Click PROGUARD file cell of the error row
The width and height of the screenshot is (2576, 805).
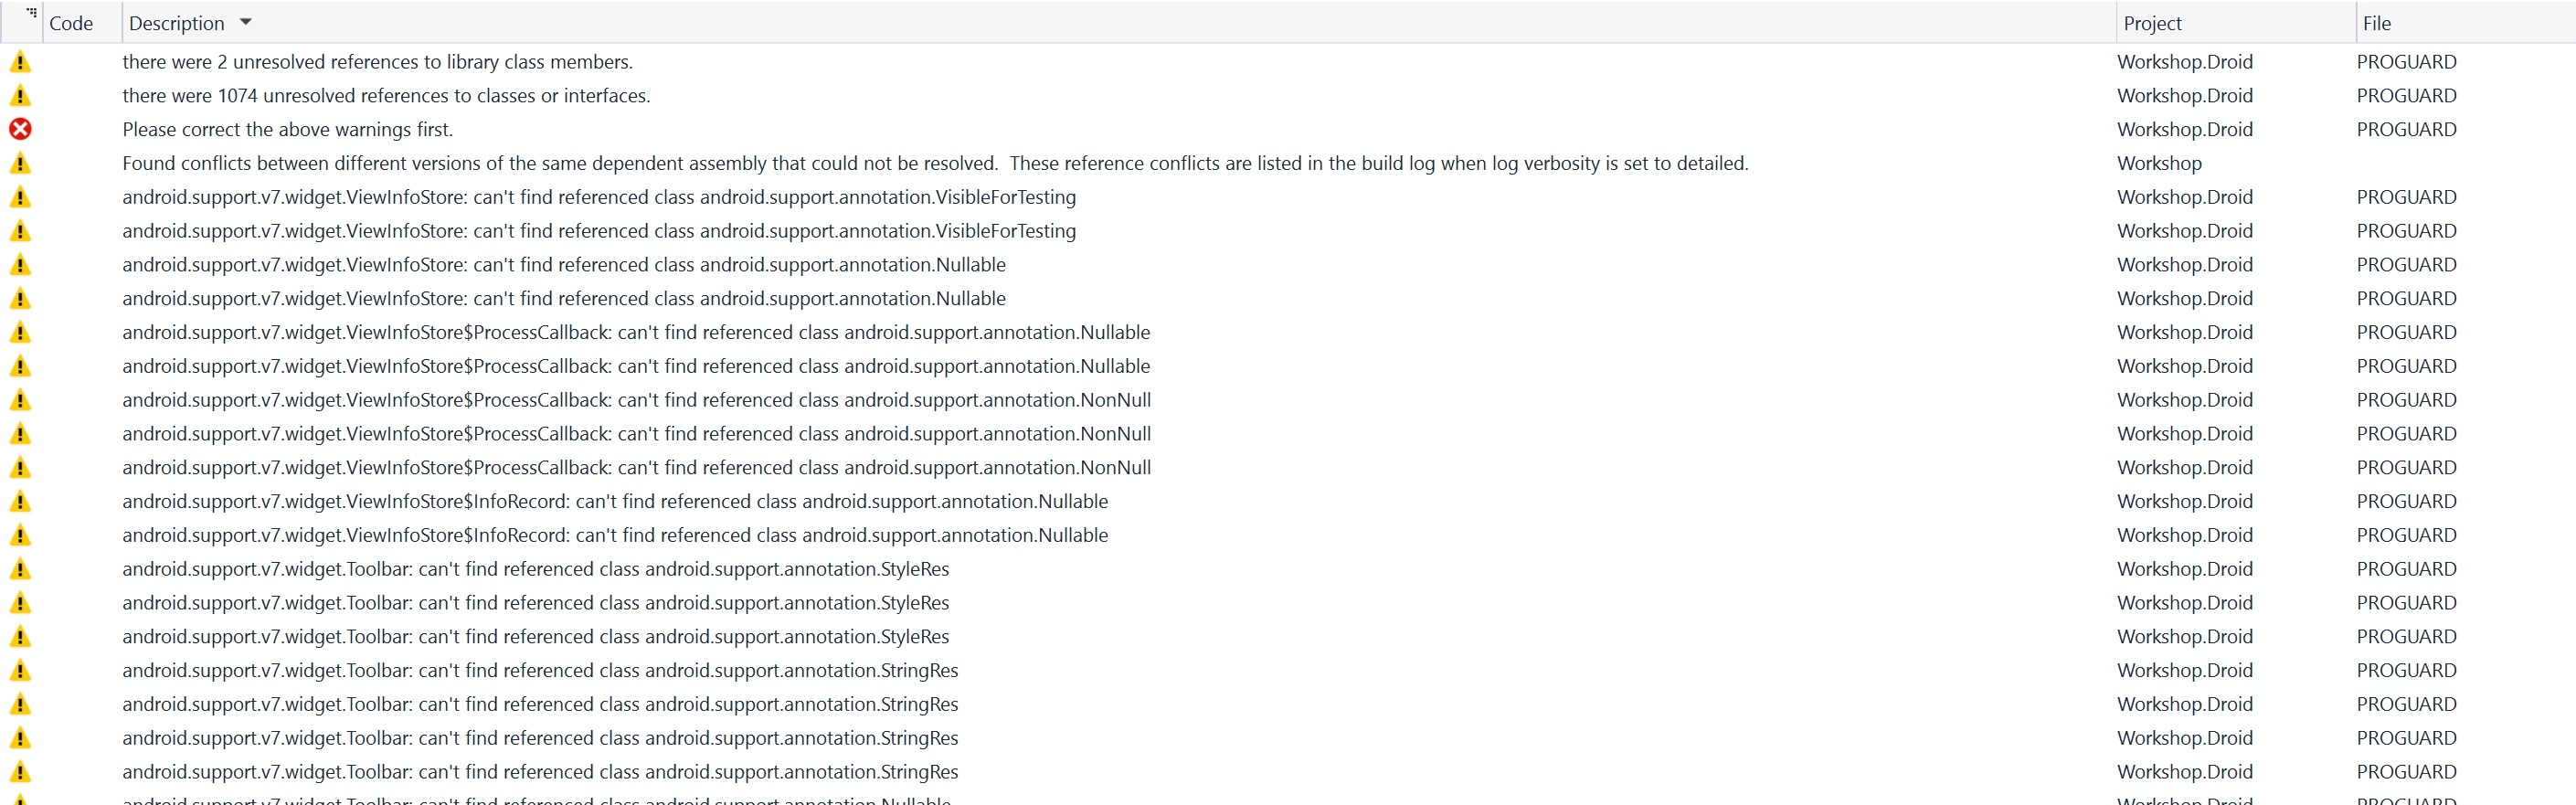pyautogui.click(x=2406, y=129)
